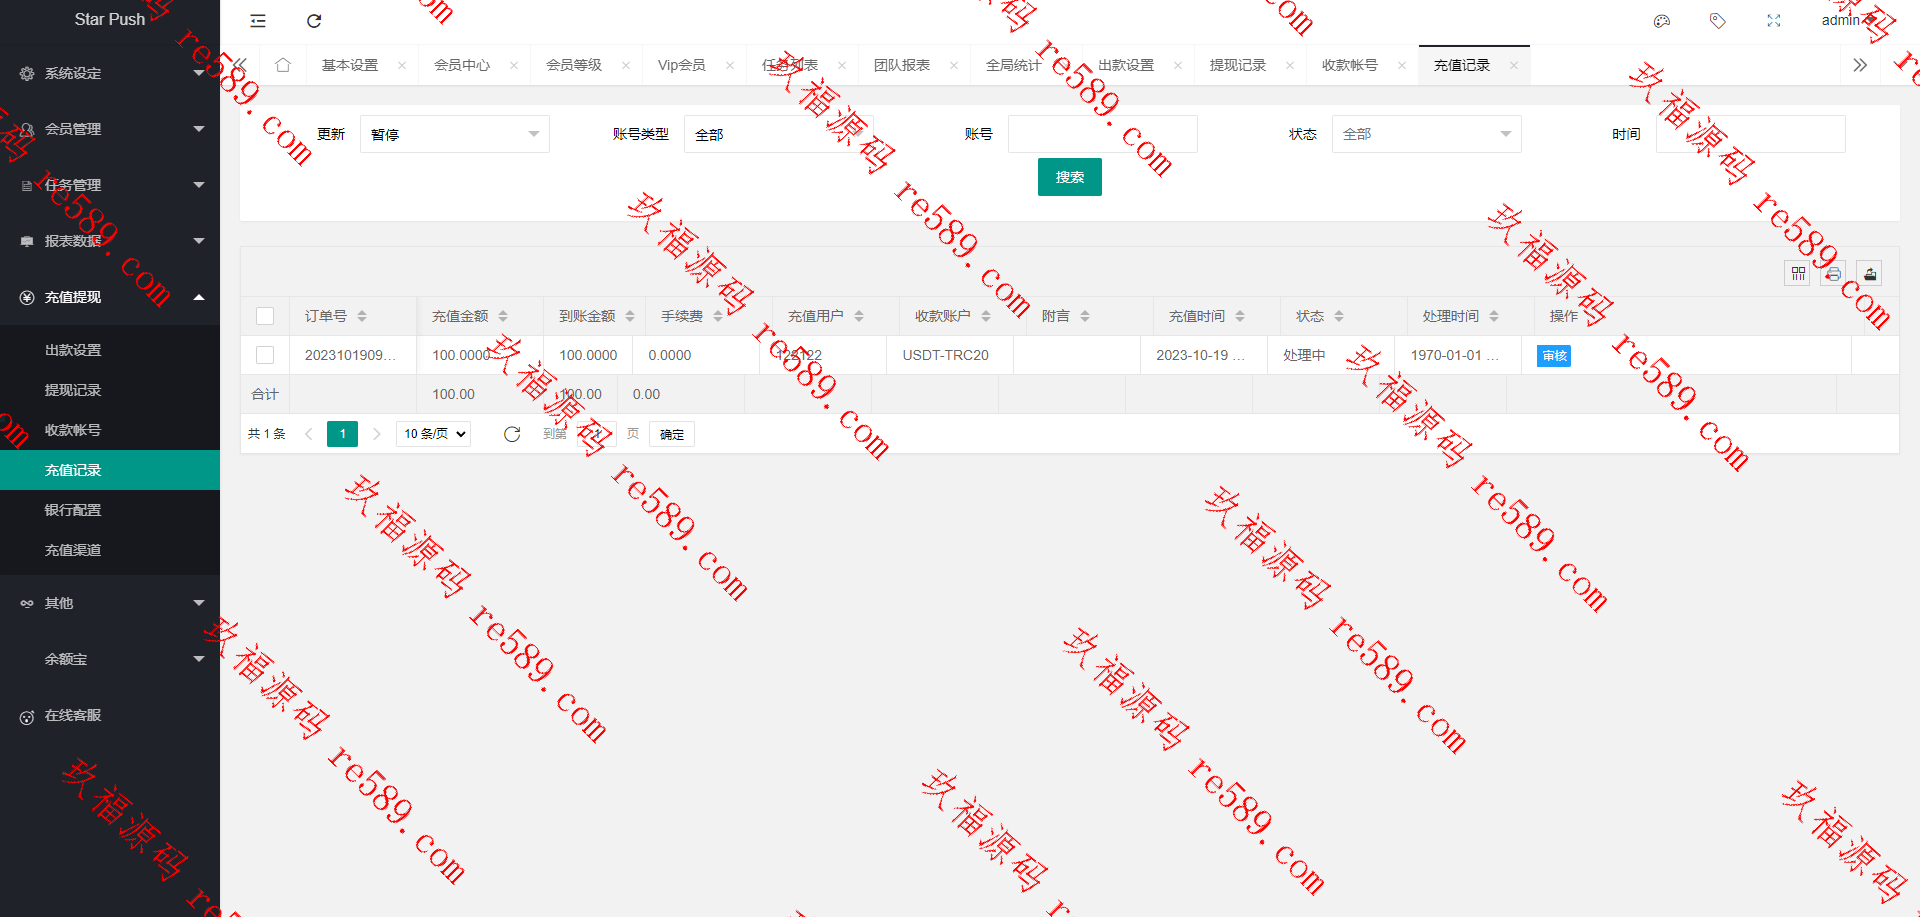Image resolution: width=1920 pixels, height=917 pixels.
Task: Select page 1 button
Action: click(x=342, y=434)
